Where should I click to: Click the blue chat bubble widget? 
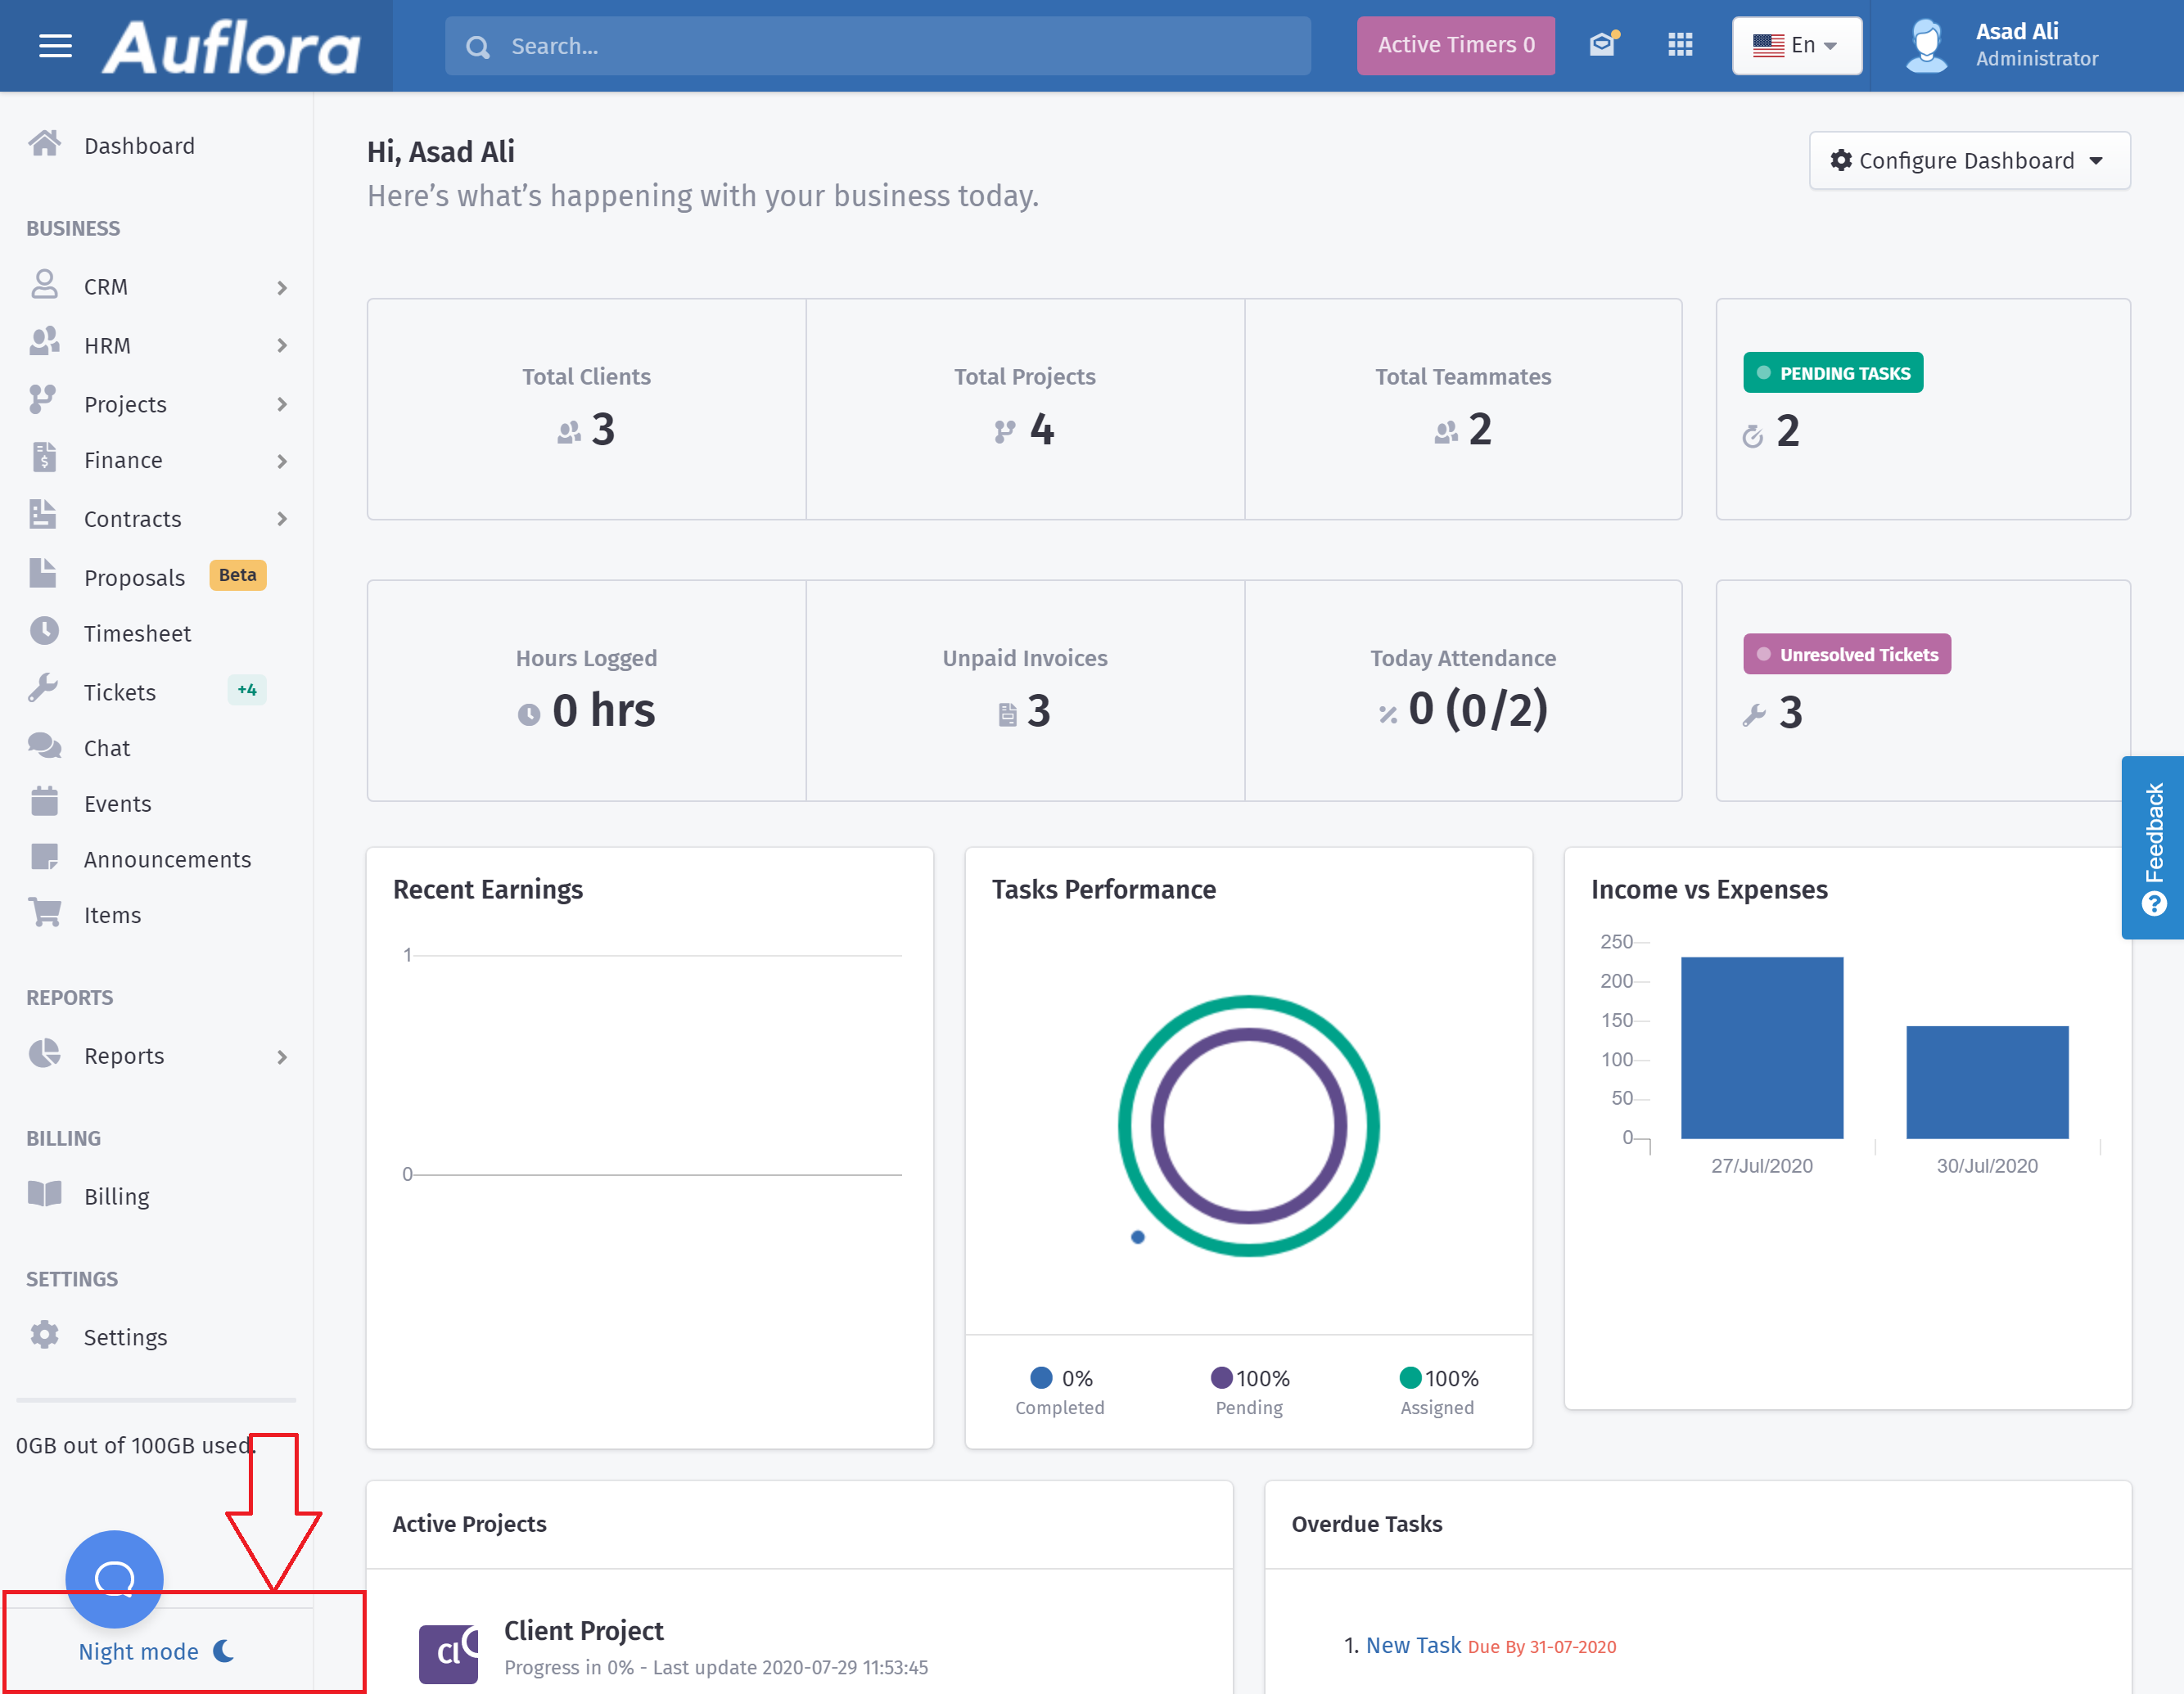(x=114, y=1578)
